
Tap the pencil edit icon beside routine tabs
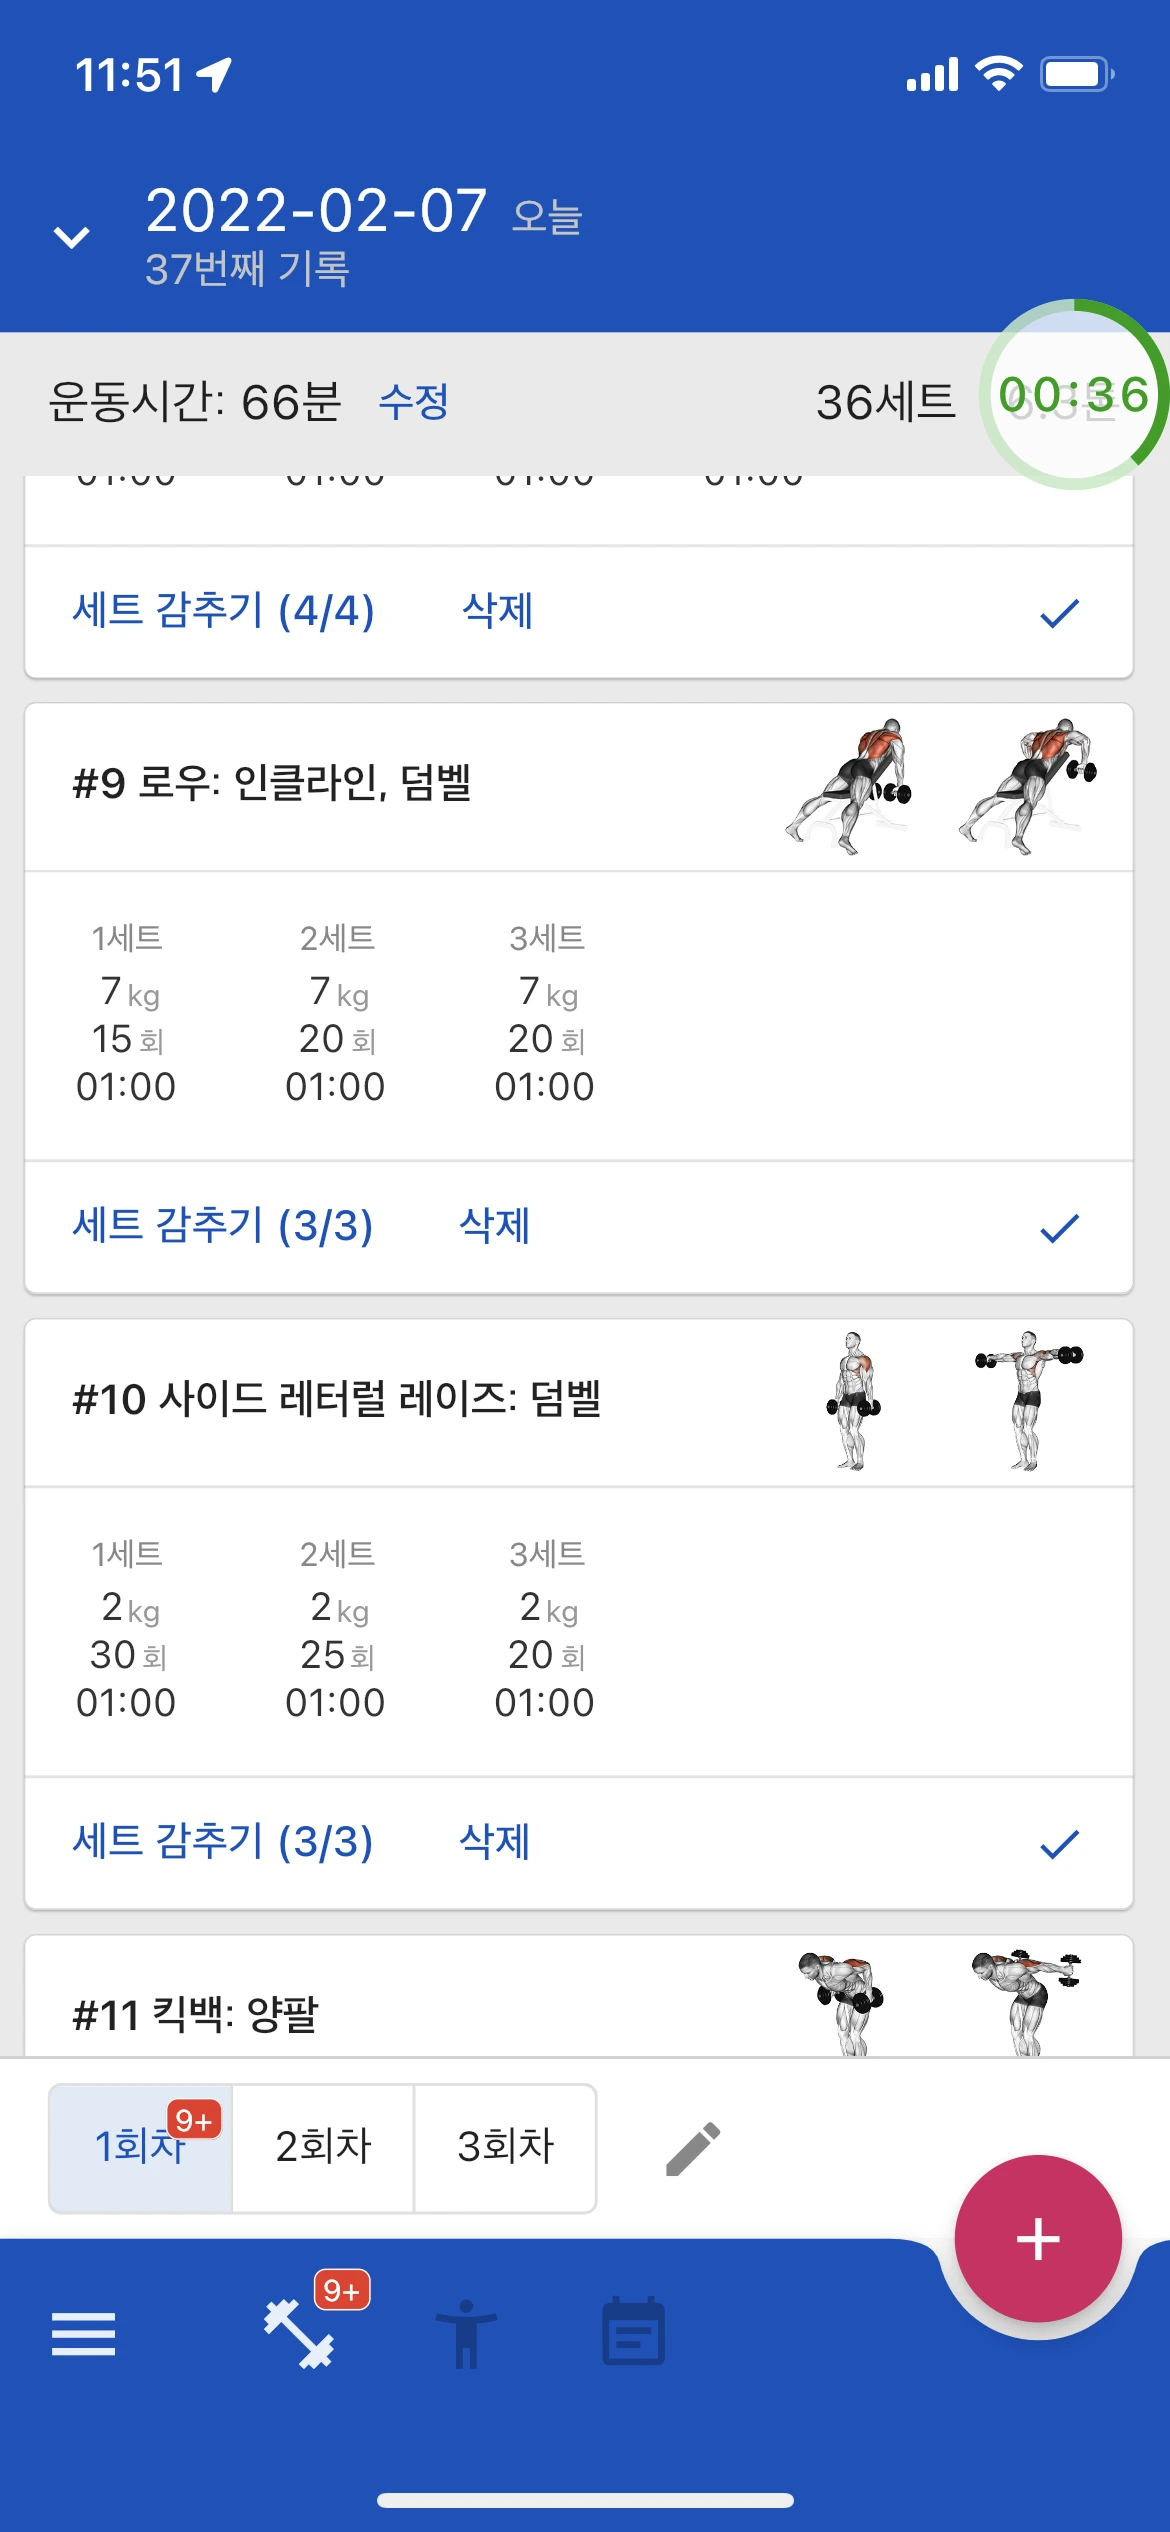[x=693, y=2148]
